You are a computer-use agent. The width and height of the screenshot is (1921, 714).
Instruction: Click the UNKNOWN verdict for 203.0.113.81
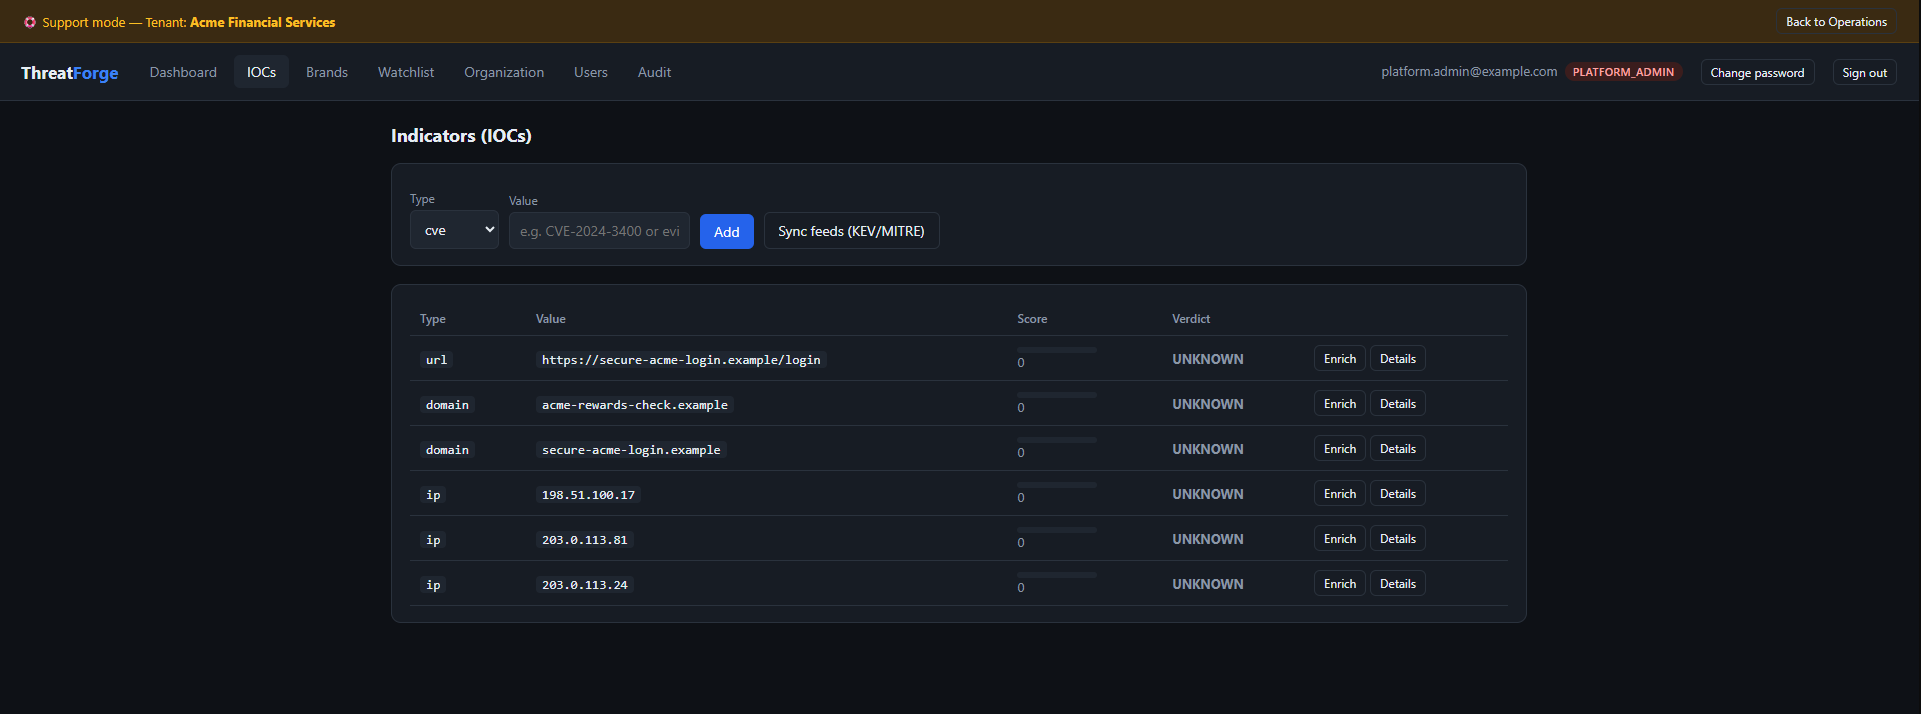point(1208,539)
